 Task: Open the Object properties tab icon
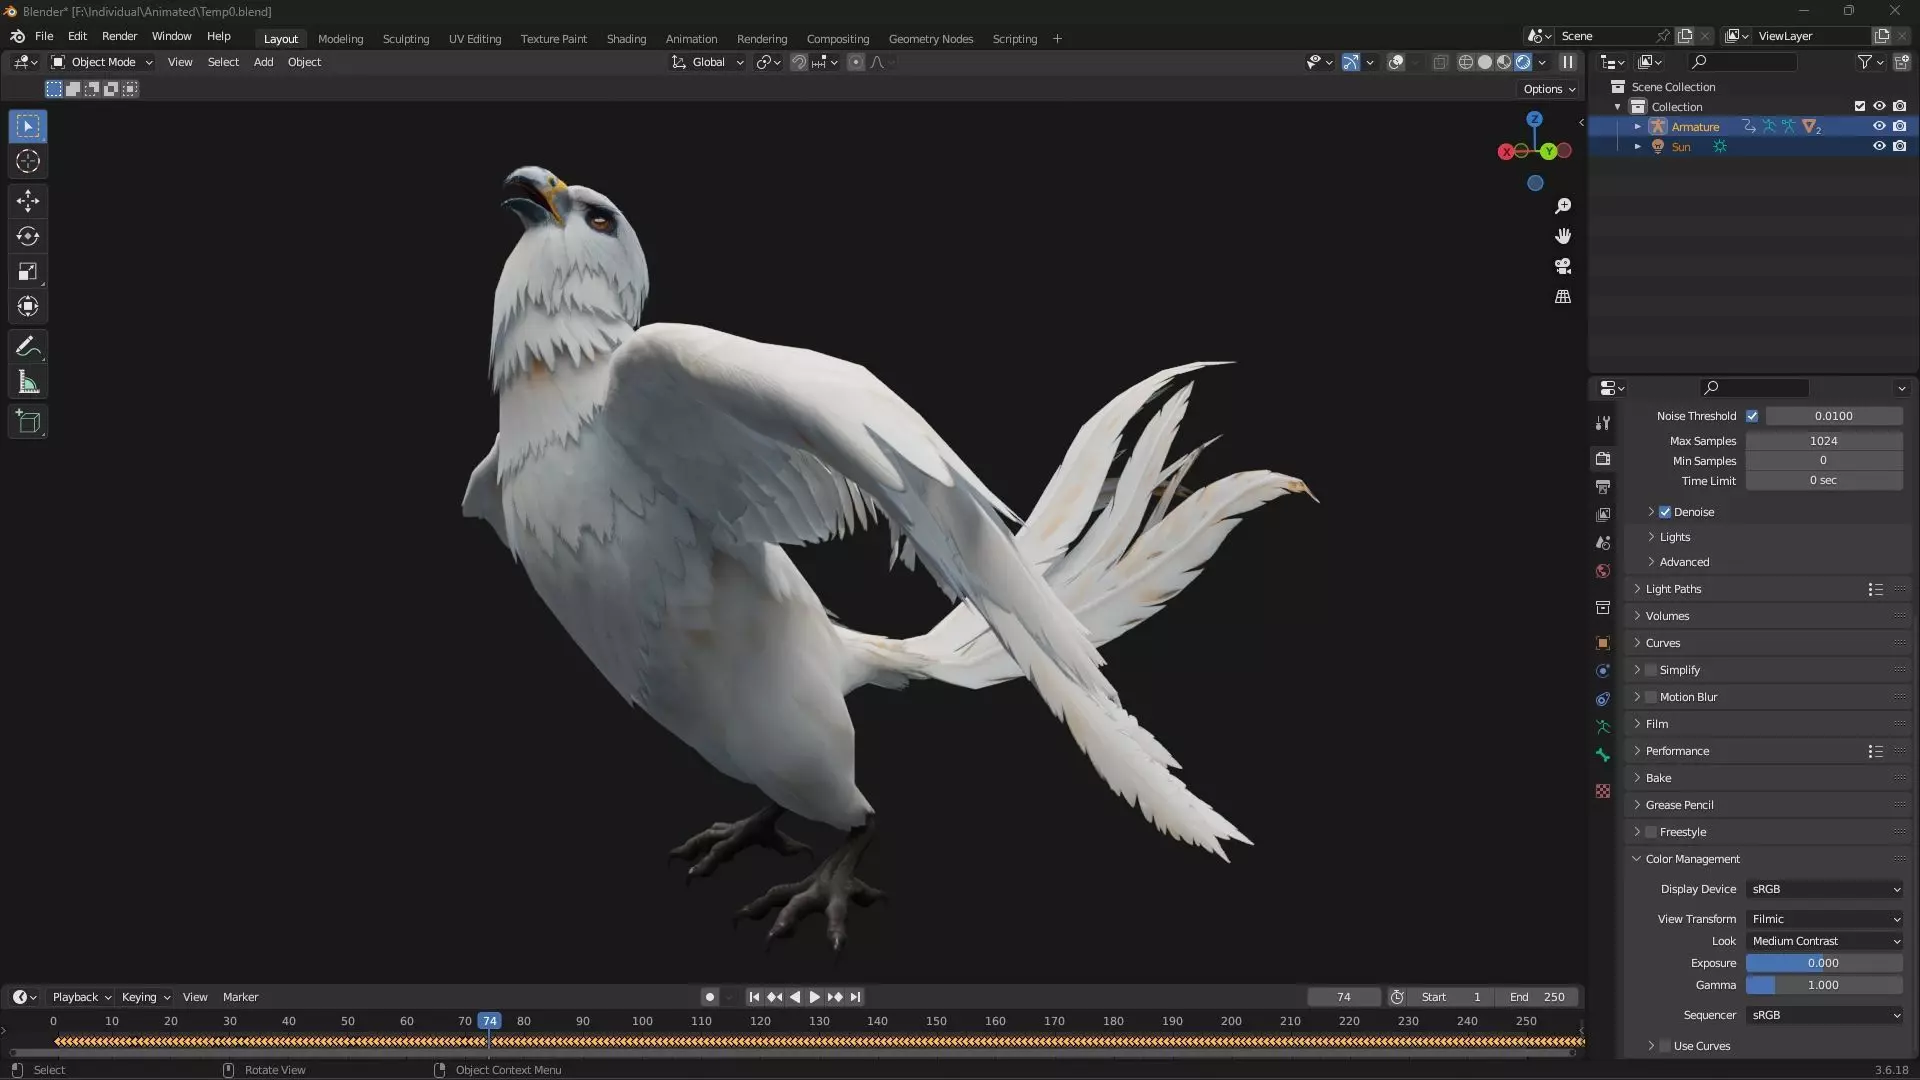tap(1603, 643)
